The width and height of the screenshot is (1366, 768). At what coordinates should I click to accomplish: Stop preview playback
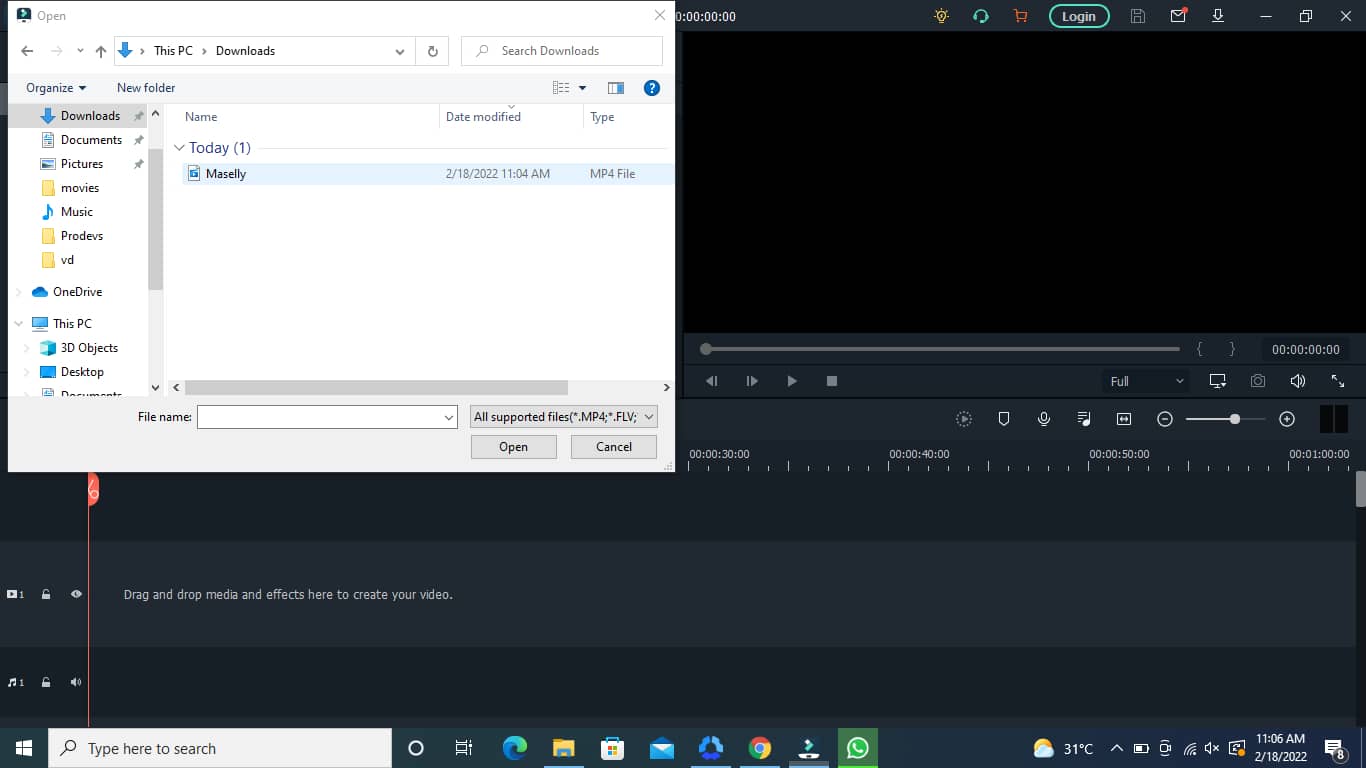[832, 381]
